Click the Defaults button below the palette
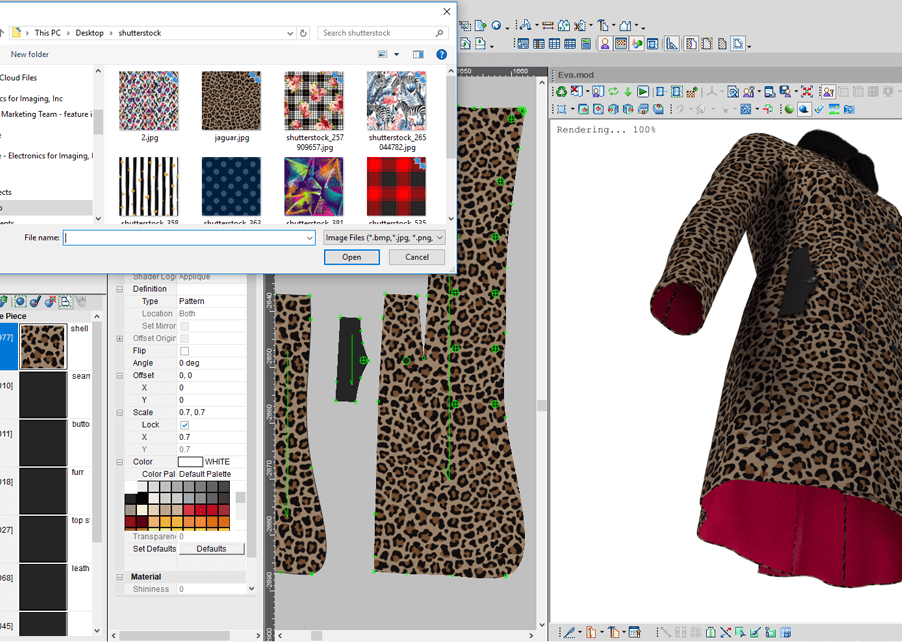This screenshot has width=902, height=642. (x=212, y=548)
